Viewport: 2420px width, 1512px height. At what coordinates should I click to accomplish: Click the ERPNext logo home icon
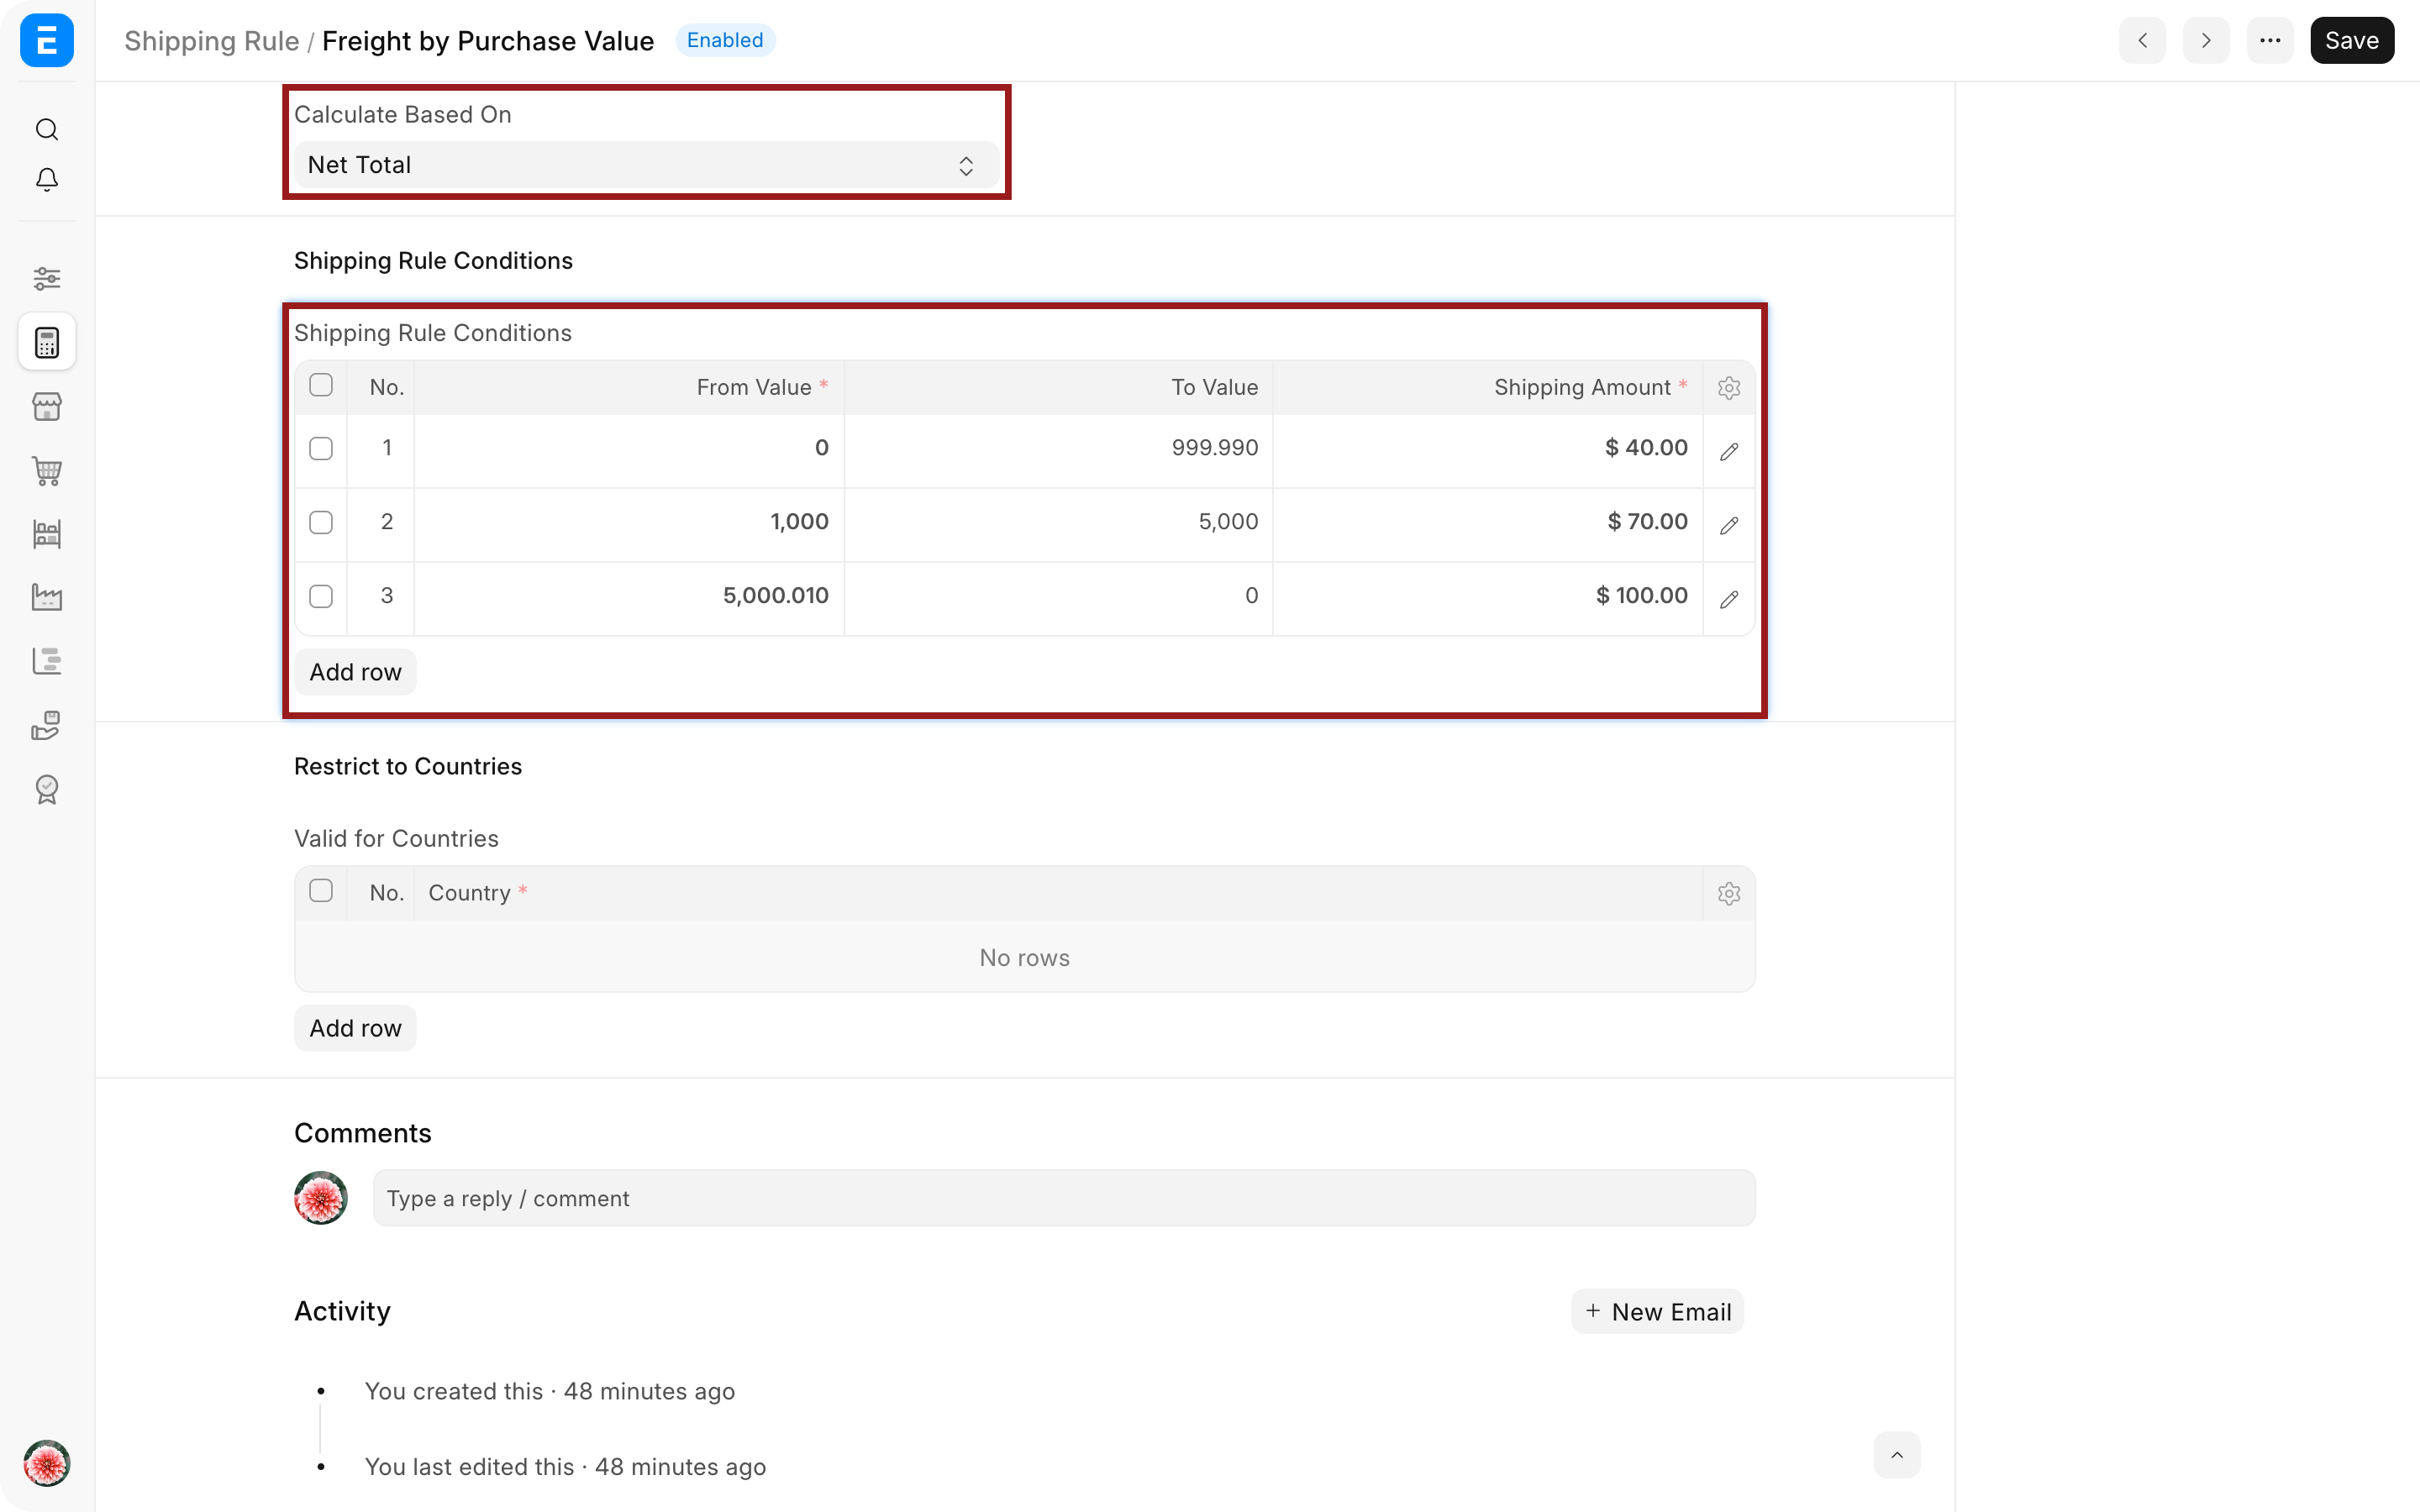(x=47, y=40)
